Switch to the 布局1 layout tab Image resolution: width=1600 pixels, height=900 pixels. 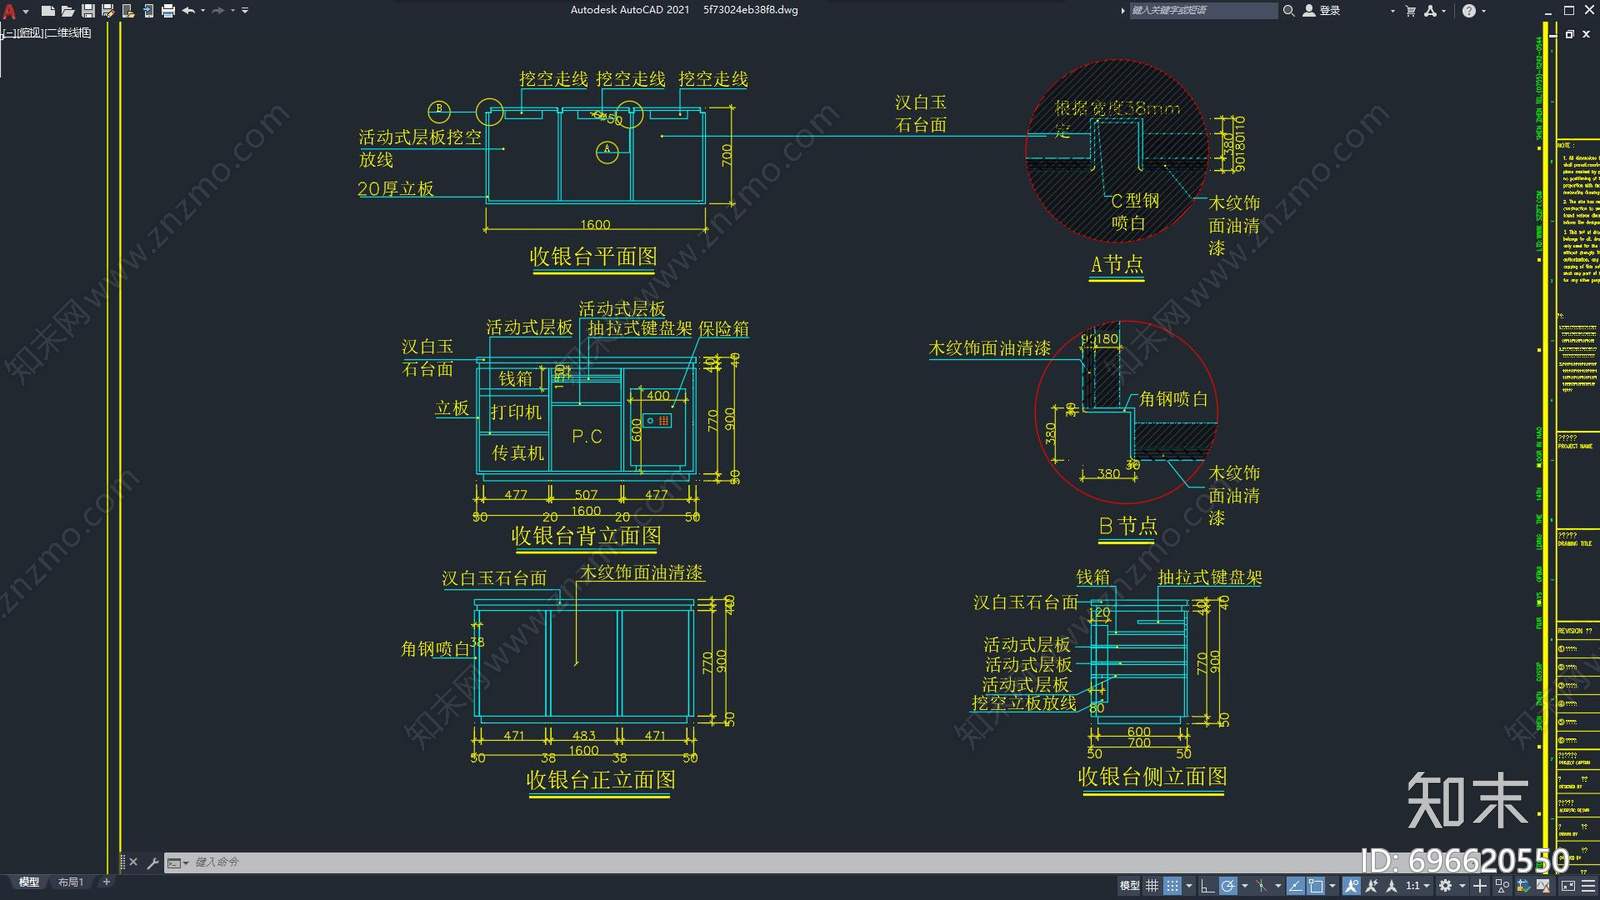pyautogui.click(x=70, y=882)
